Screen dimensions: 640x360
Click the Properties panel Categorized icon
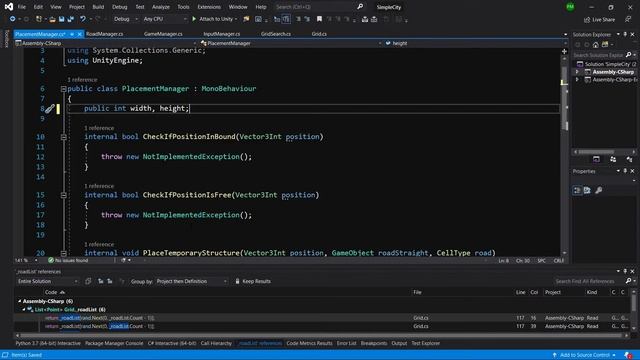click(x=577, y=190)
